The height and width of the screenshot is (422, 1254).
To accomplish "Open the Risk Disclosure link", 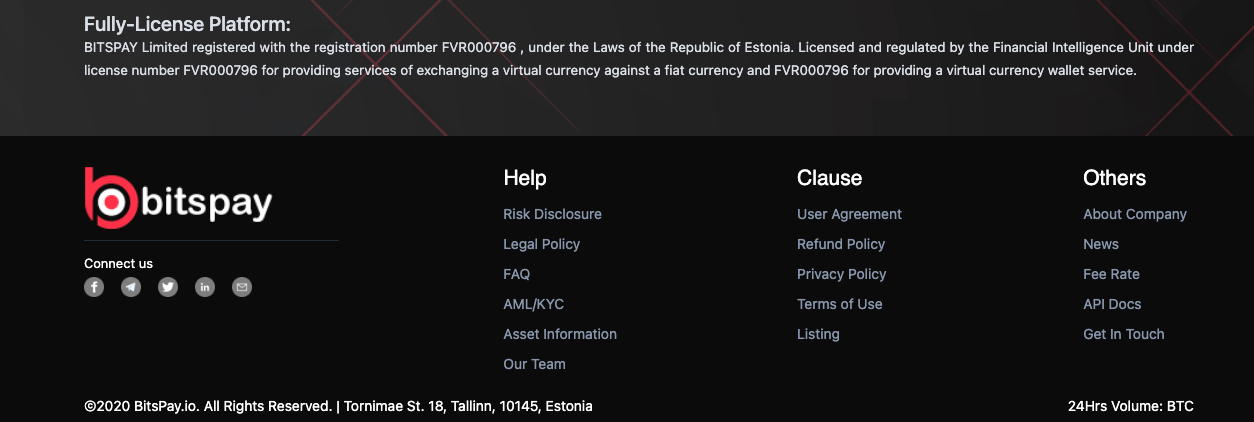I will coord(552,214).
